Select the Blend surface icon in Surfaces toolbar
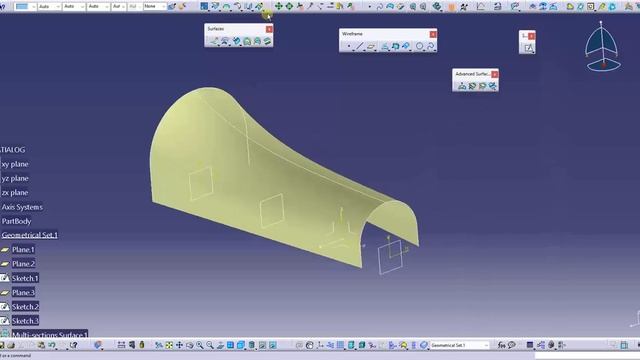The width and height of the screenshot is (640, 360). 267,41
